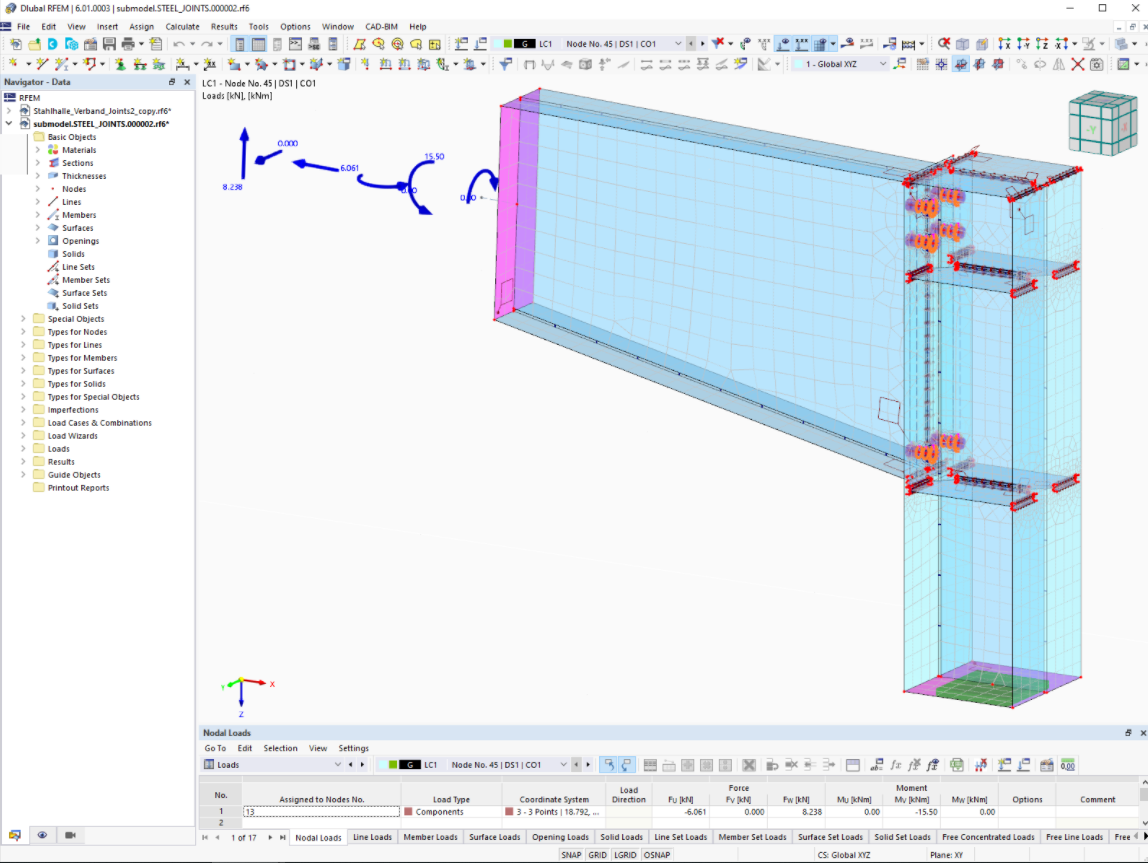Click the camera icon in the status bar
This screenshot has width=1148, height=863.
pyautogui.click(x=68, y=835)
